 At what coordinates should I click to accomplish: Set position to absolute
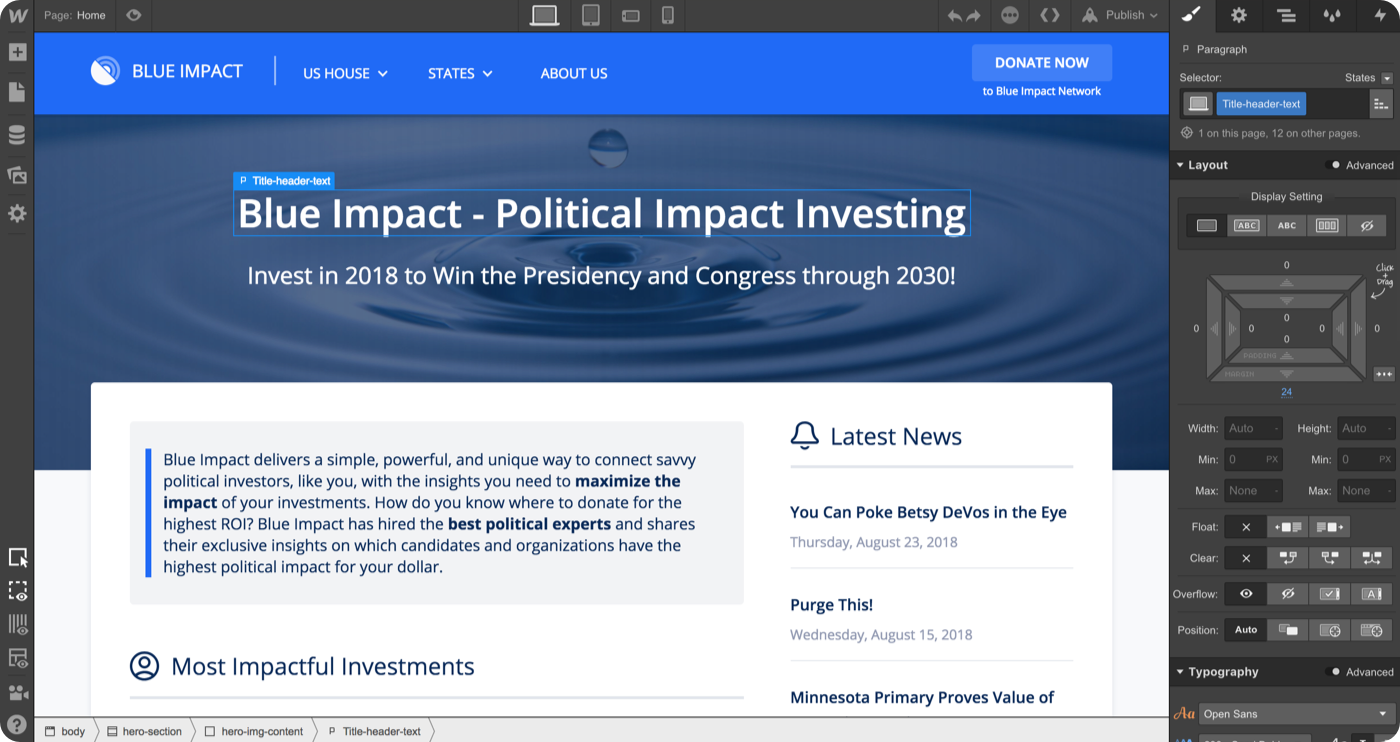pyautogui.click(x=1330, y=630)
